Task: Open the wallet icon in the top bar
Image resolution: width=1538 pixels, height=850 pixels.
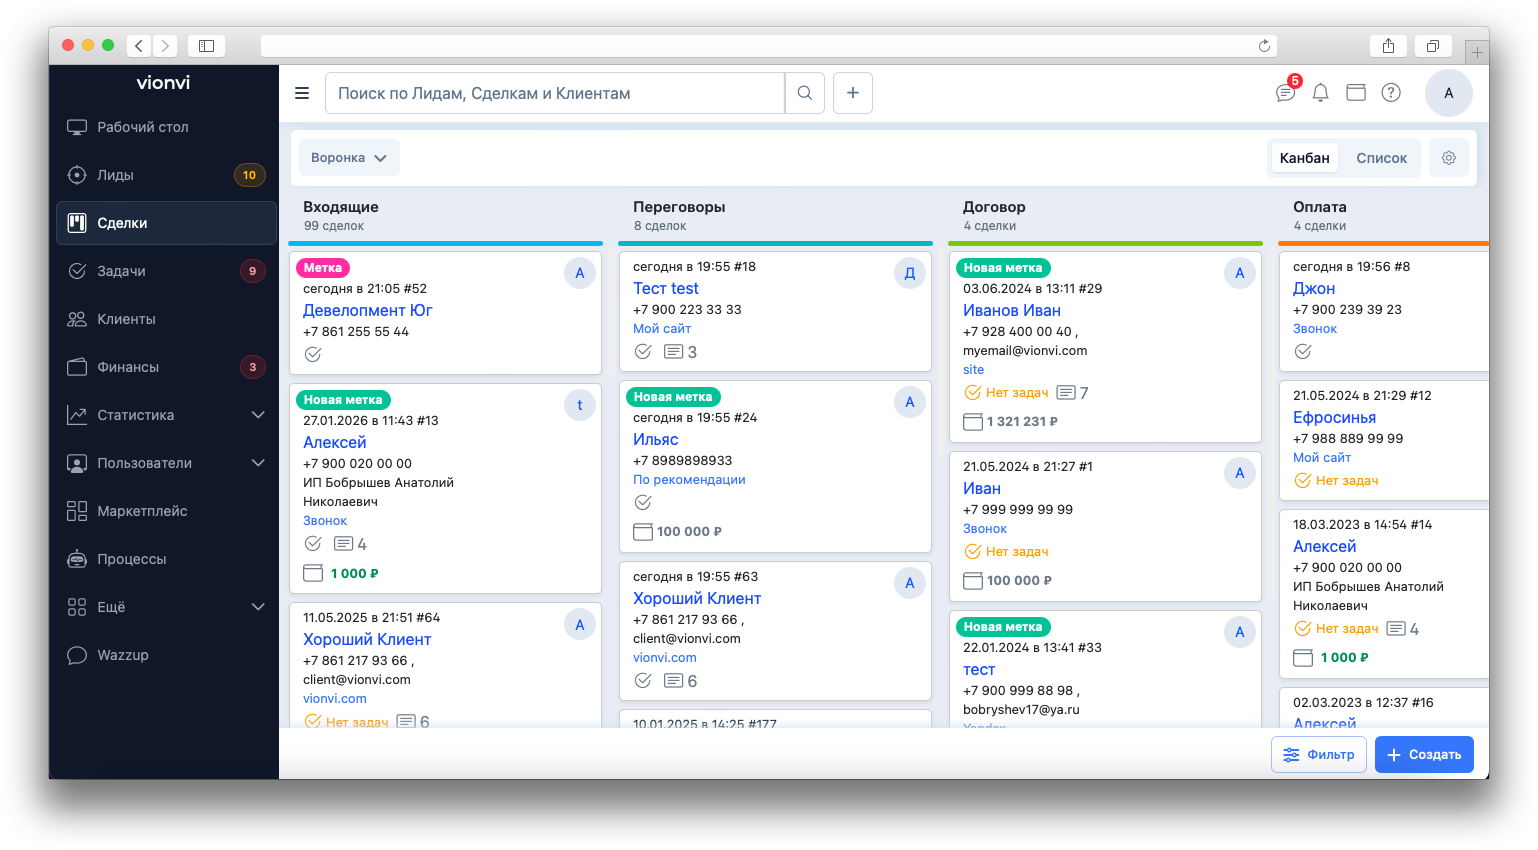Action: coord(1355,93)
